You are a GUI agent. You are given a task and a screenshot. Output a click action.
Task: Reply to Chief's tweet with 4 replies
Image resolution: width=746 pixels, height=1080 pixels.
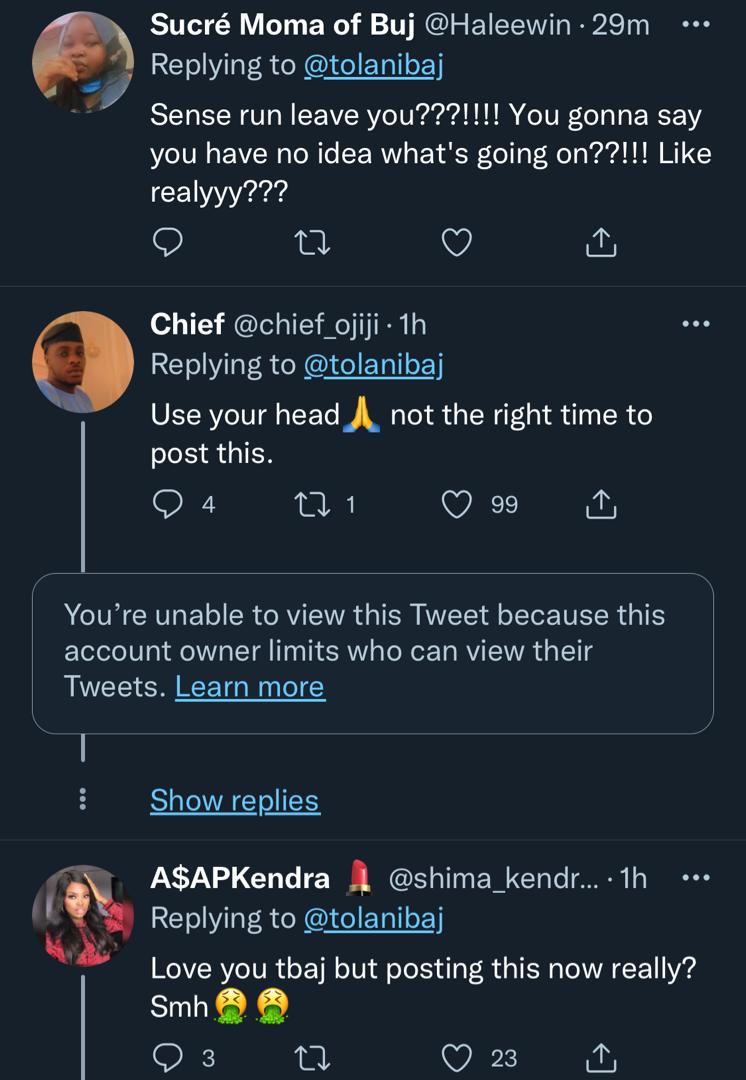(167, 505)
